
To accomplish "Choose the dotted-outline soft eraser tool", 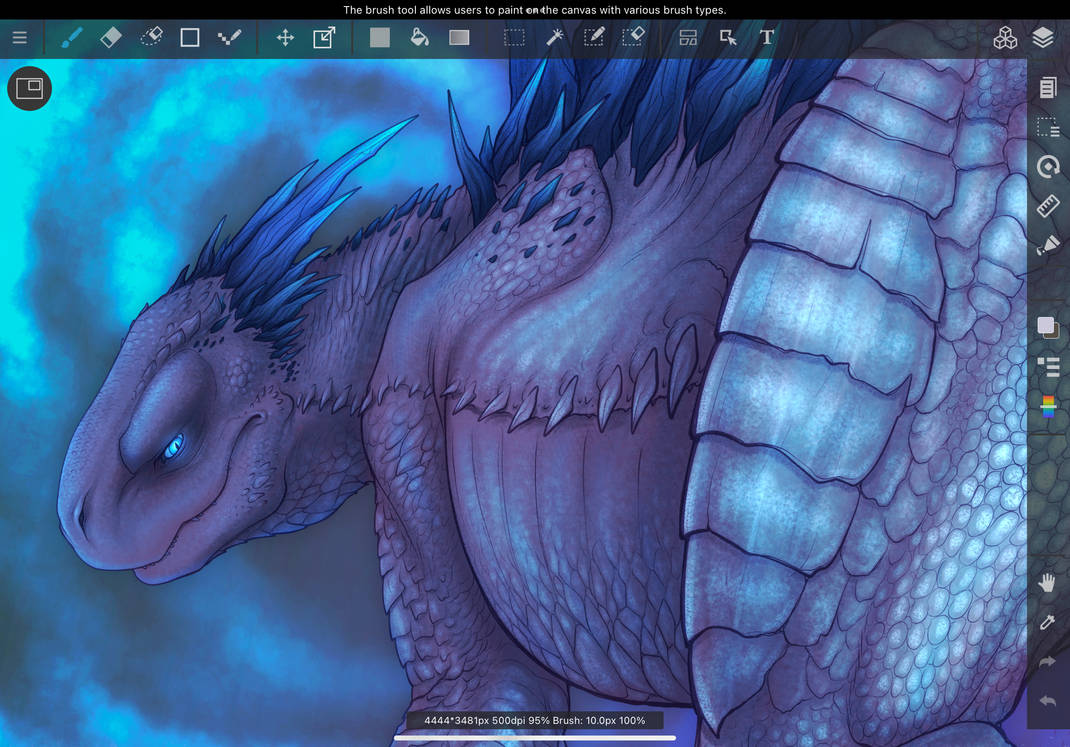I will coord(151,38).
